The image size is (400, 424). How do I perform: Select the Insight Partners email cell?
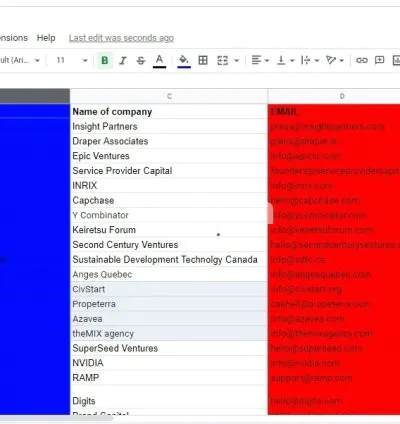coord(334,126)
